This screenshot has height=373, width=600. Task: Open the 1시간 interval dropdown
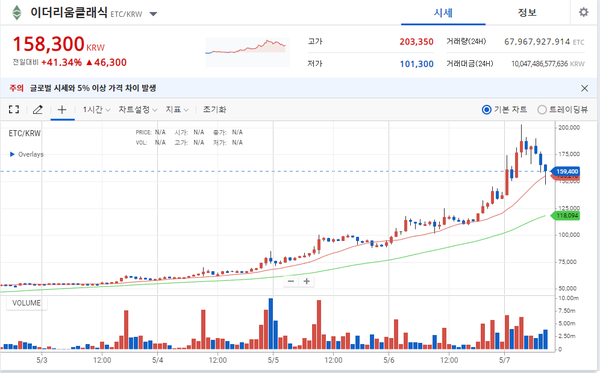(x=96, y=110)
